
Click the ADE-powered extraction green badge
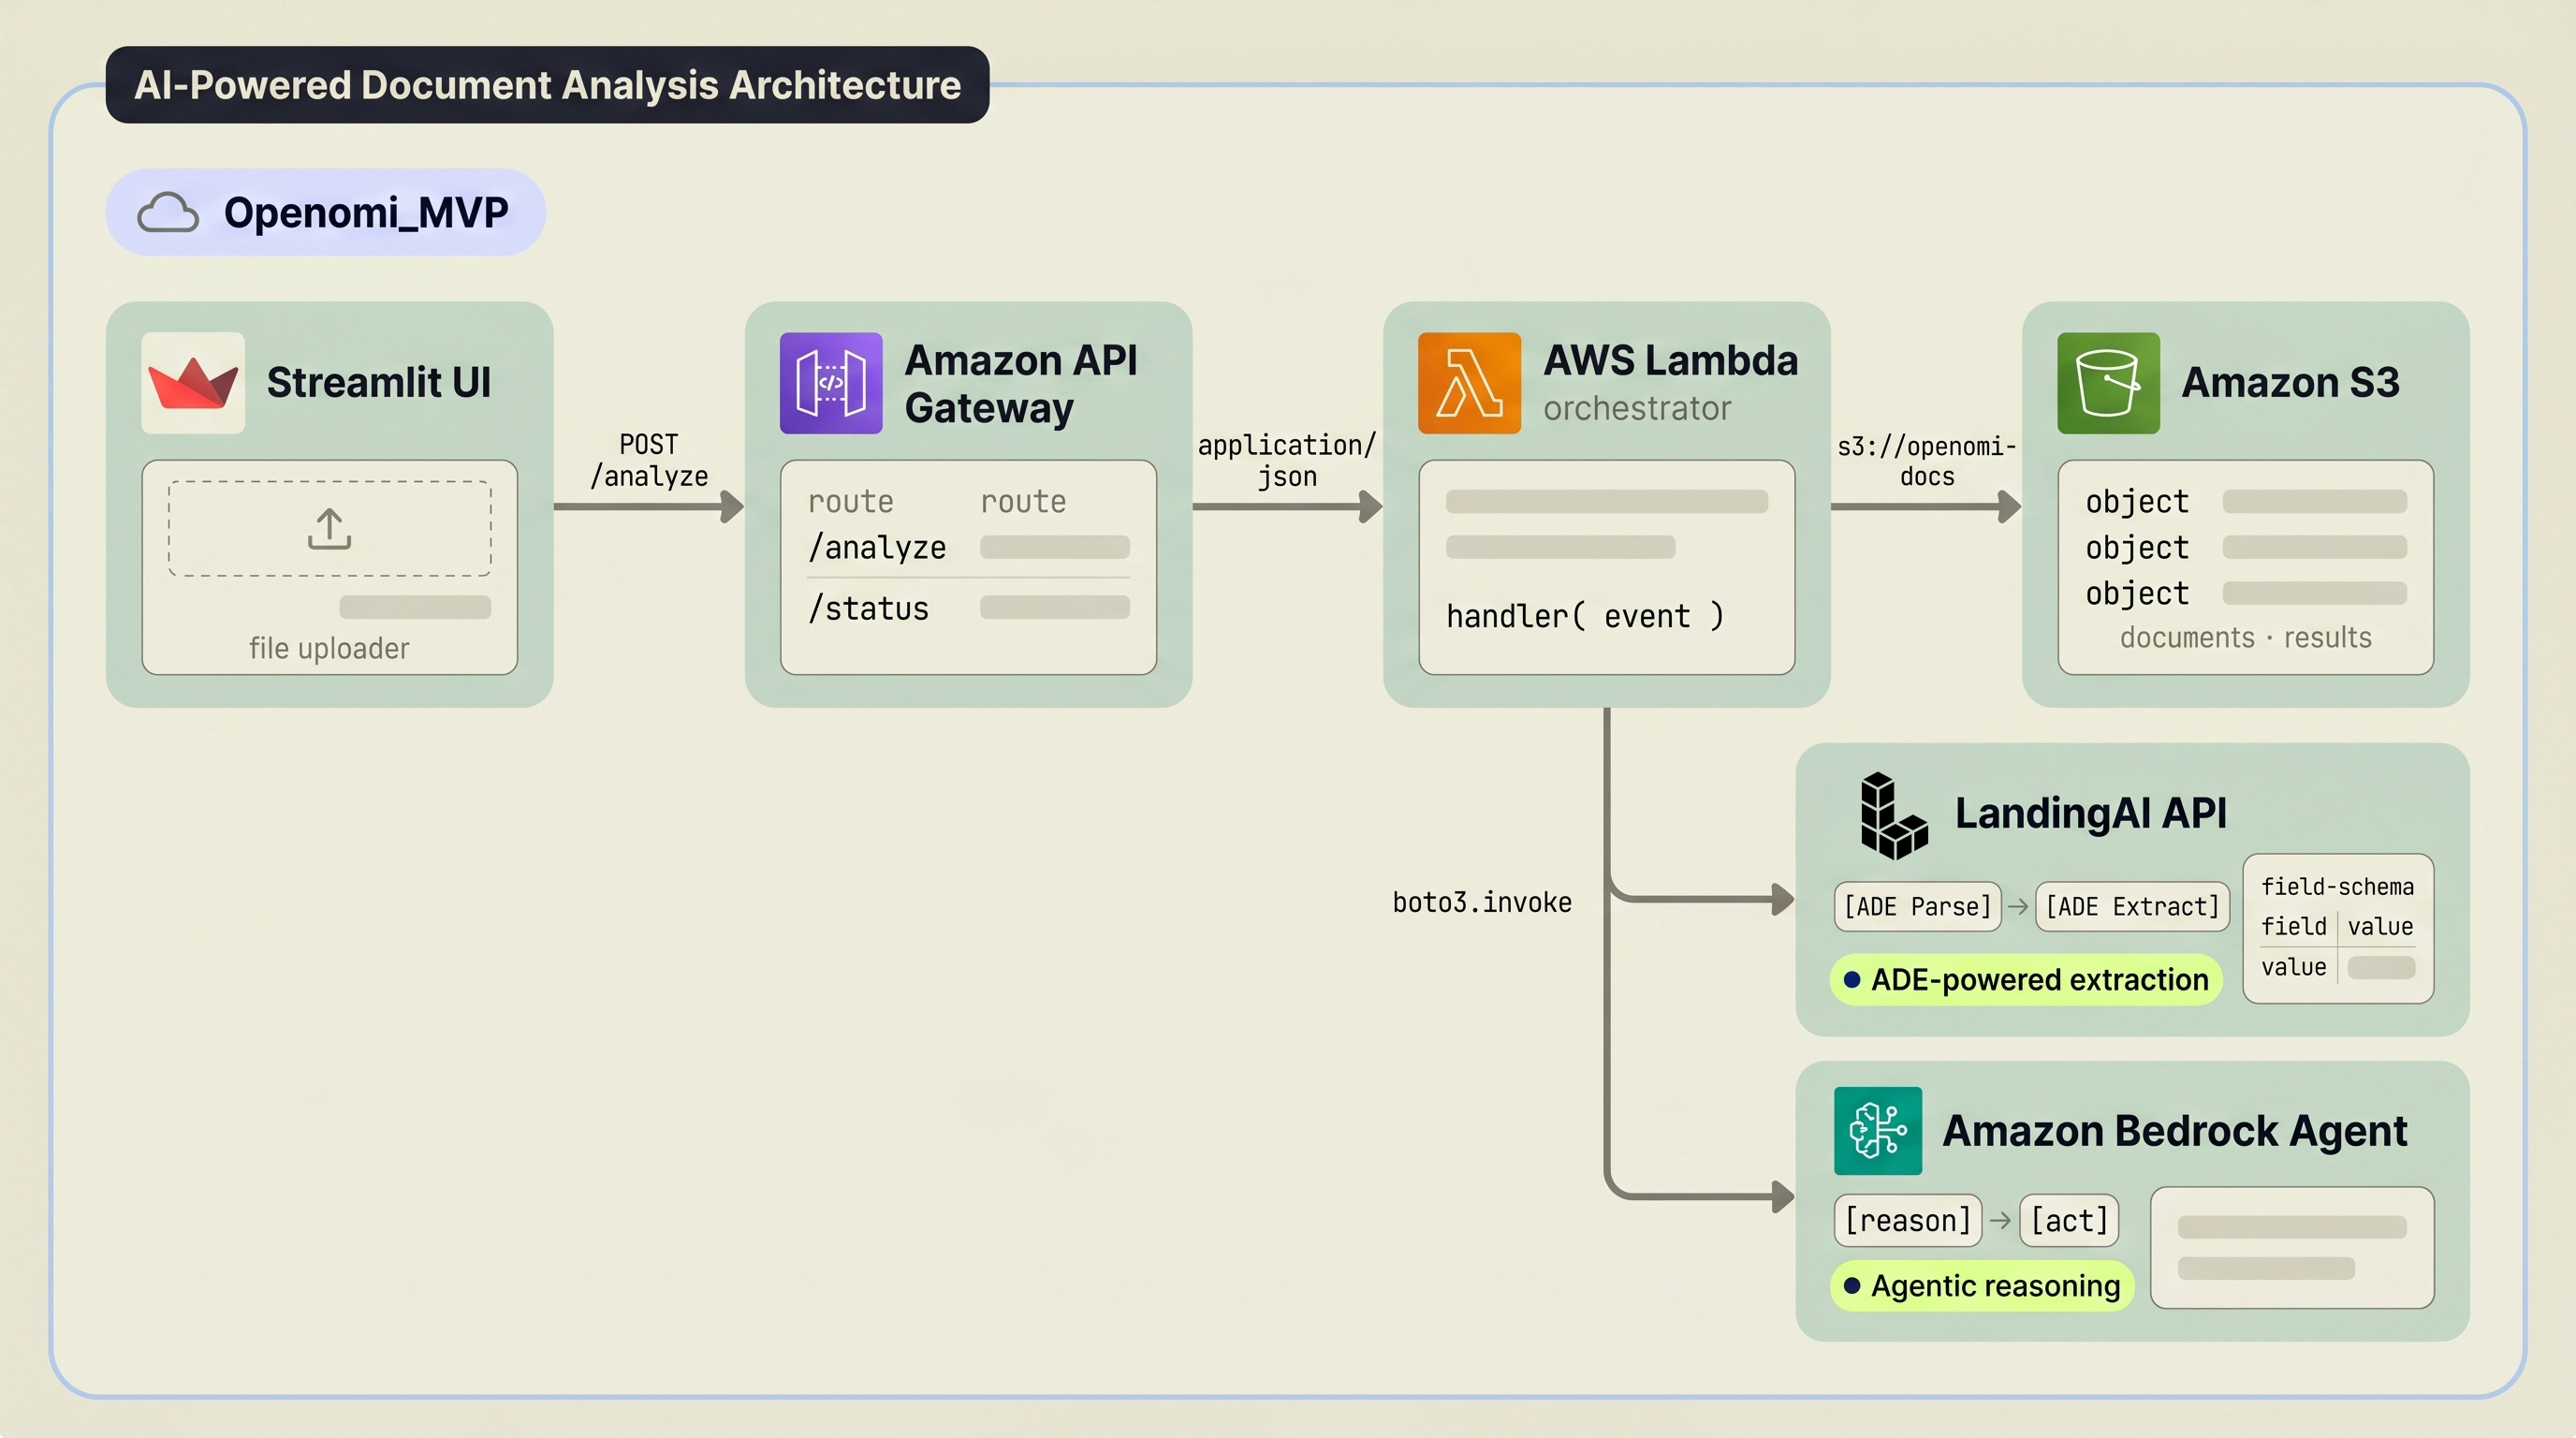point(2026,979)
